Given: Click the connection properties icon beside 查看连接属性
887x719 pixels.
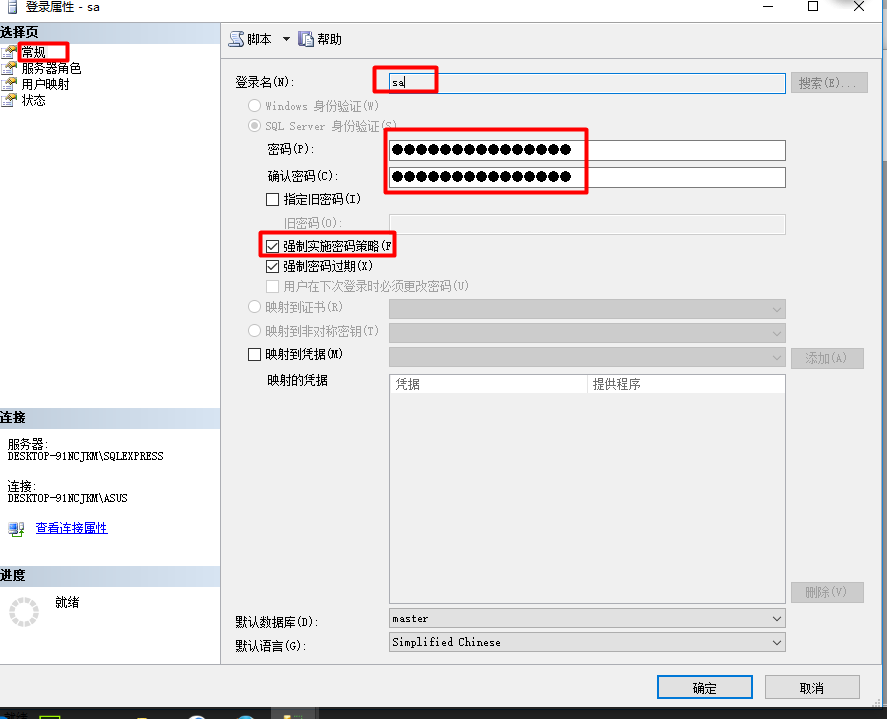Looking at the screenshot, I should (x=16, y=528).
